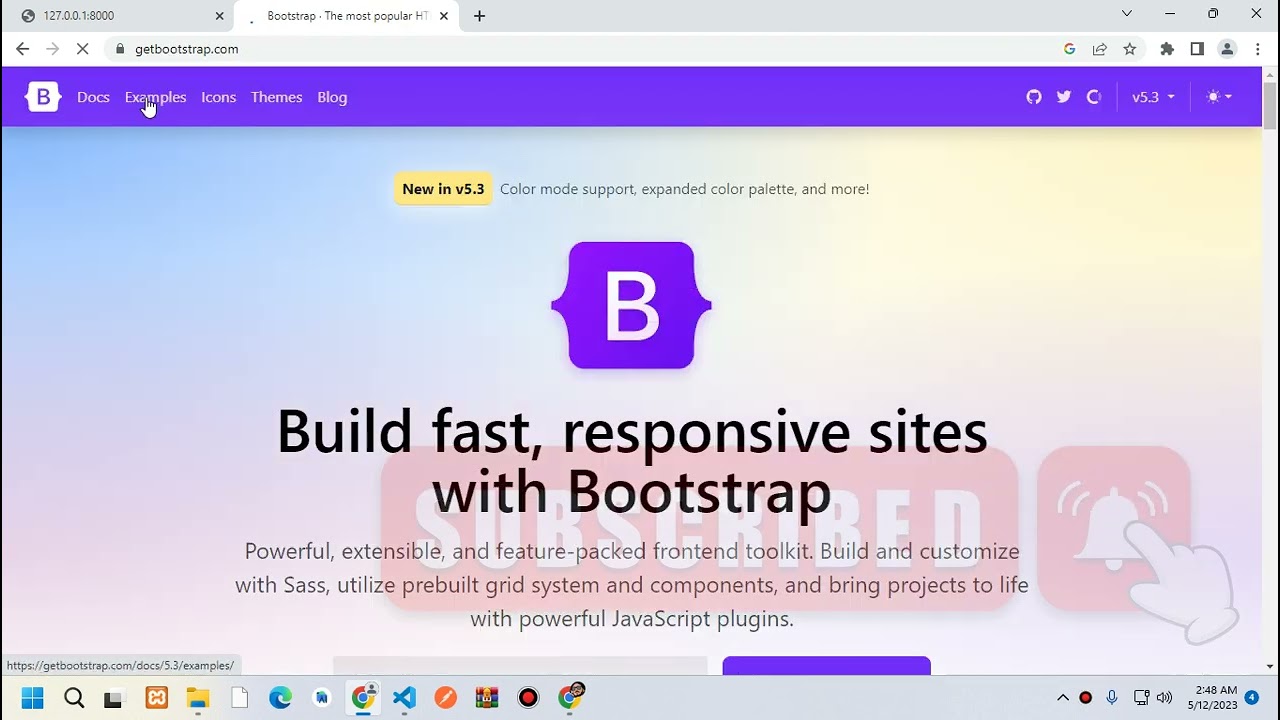Show hidden system tray icons chevron
Screen dimensions: 1280x720
point(1062,697)
